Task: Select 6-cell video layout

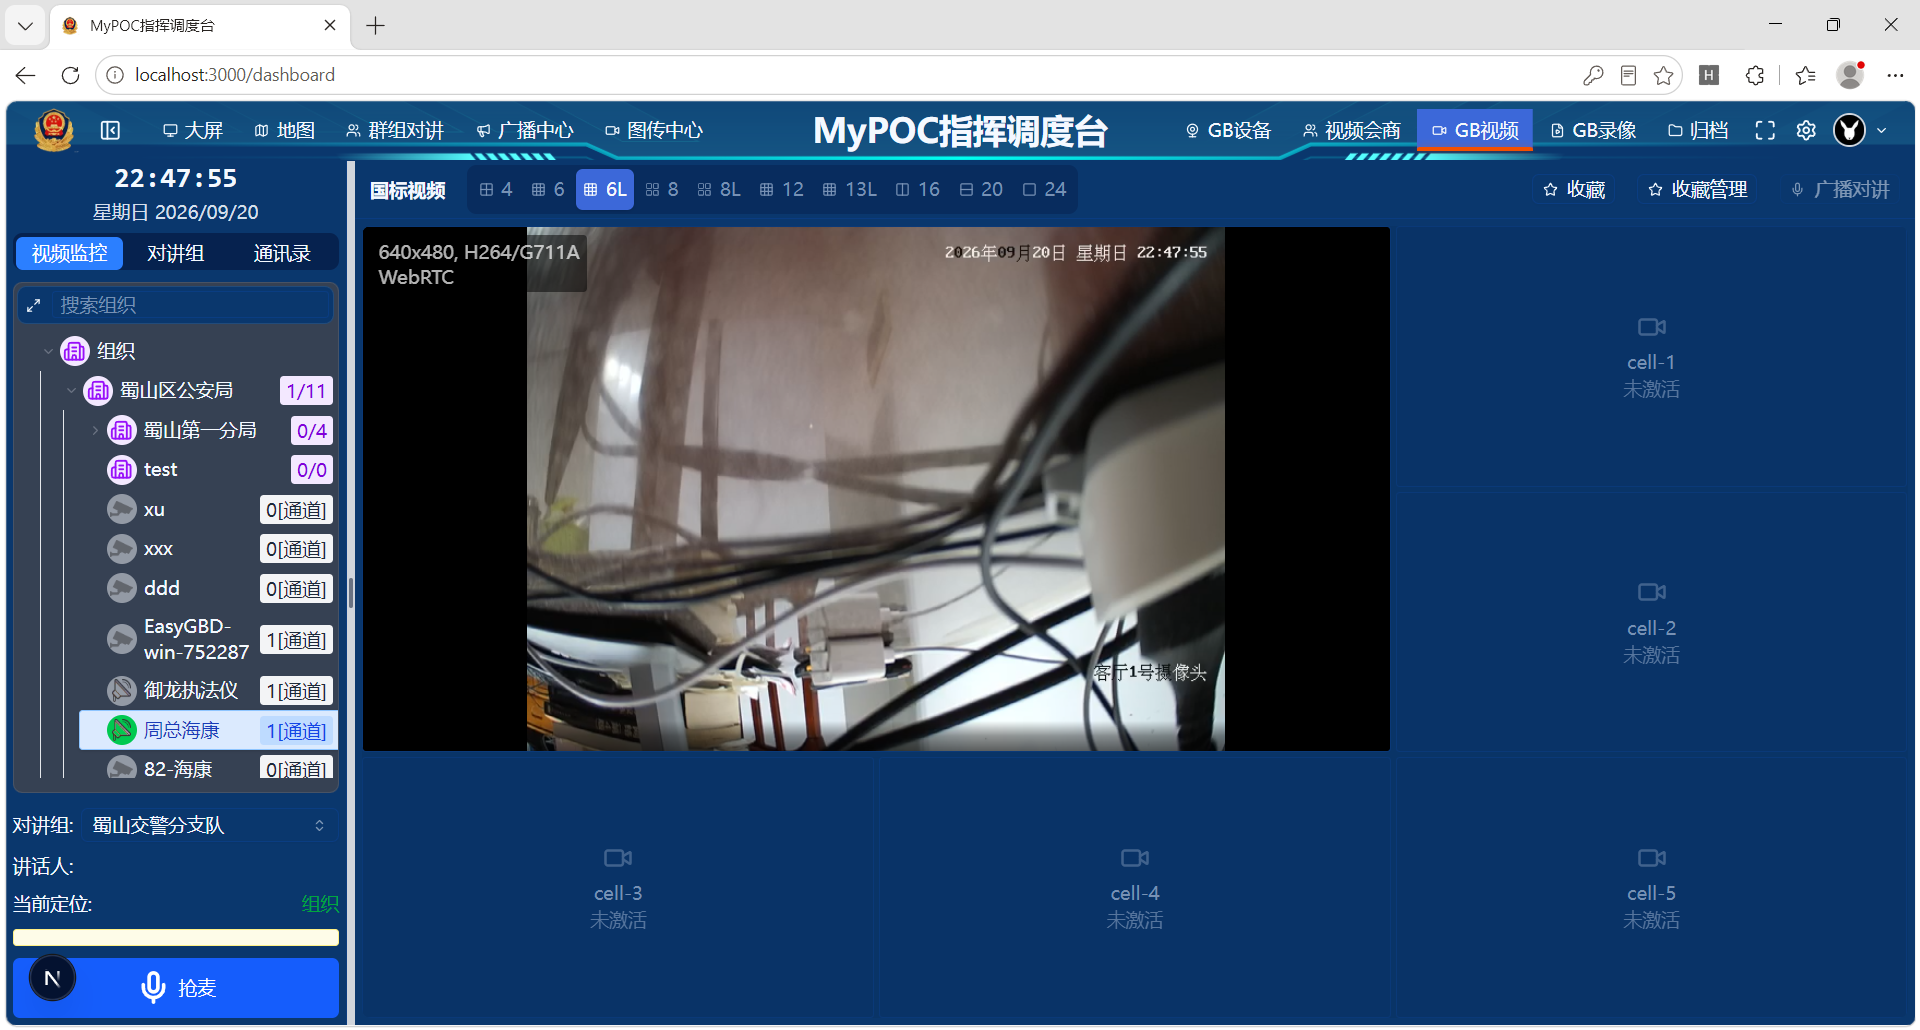Action: tap(548, 189)
